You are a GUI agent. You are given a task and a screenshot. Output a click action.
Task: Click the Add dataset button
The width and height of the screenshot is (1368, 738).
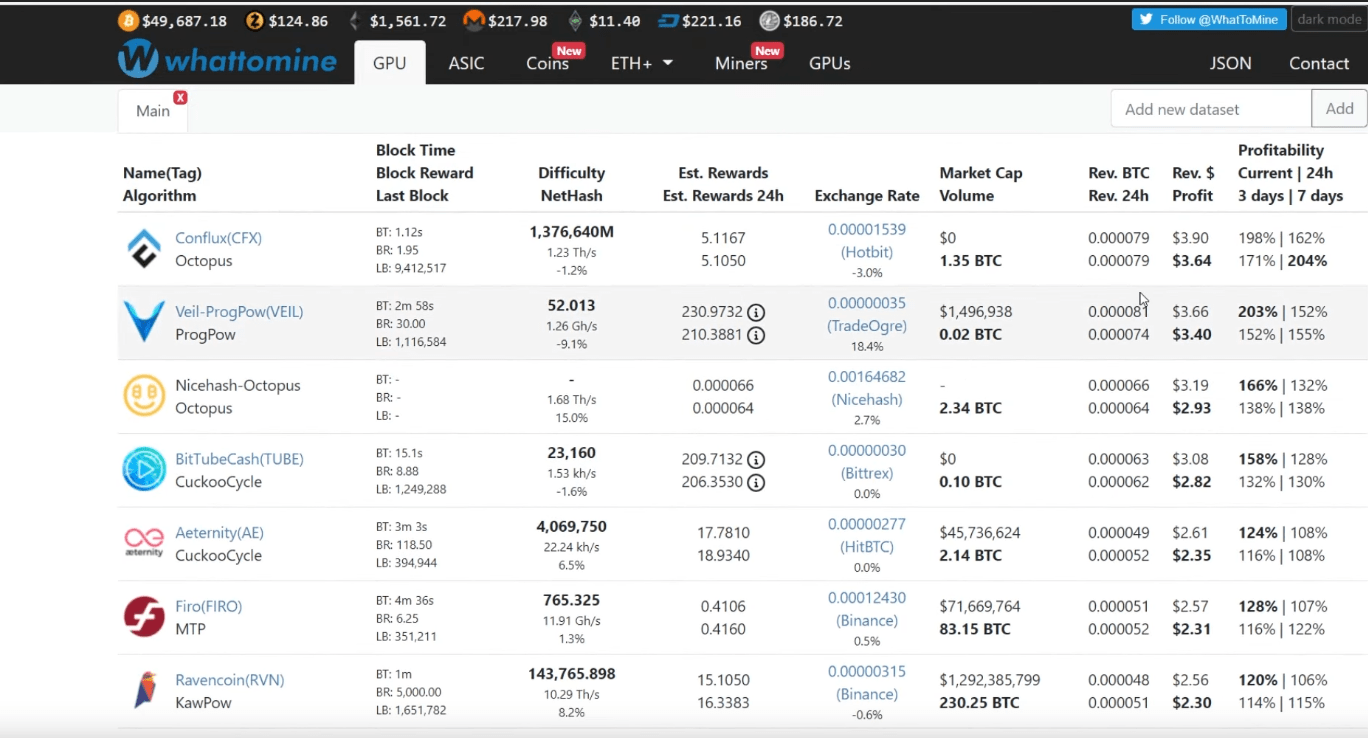(1339, 109)
